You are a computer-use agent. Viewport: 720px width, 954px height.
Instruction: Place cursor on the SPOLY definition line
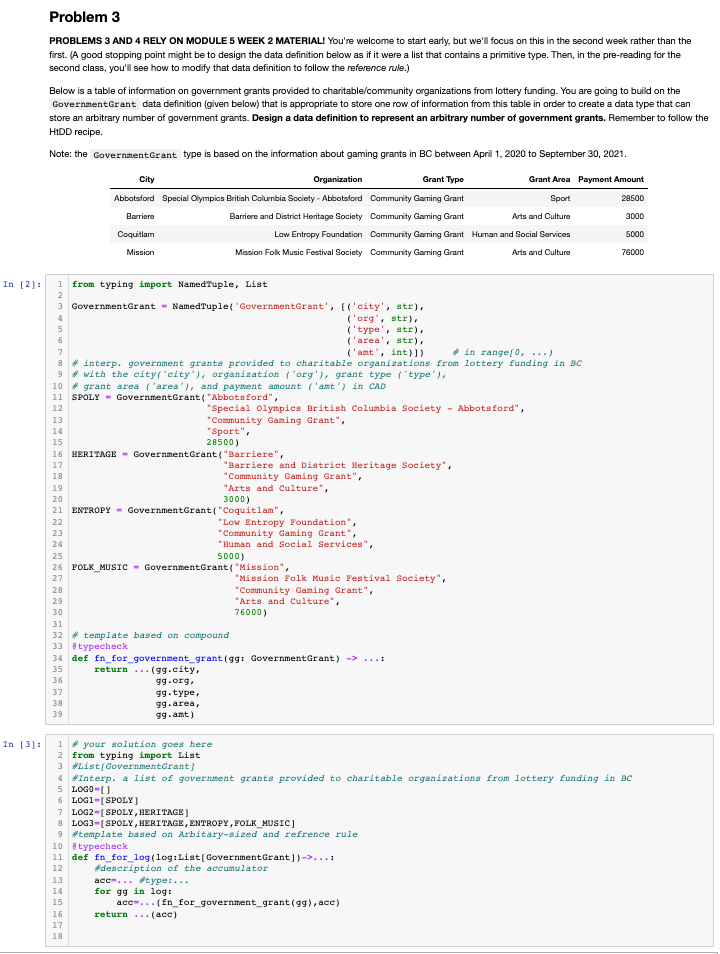(x=175, y=397)
